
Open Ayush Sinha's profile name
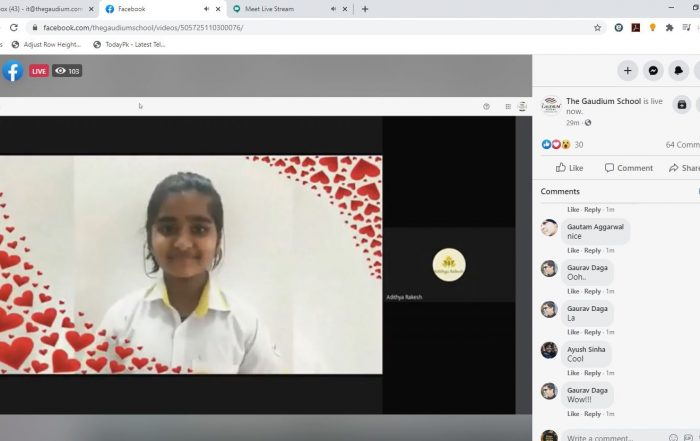586,349
